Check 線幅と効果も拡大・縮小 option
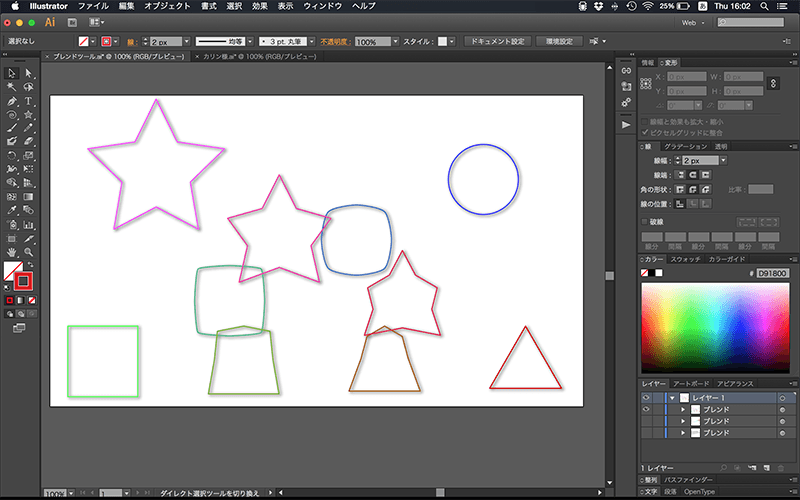This screenshot has width=800, height=500. coord(645,121)
